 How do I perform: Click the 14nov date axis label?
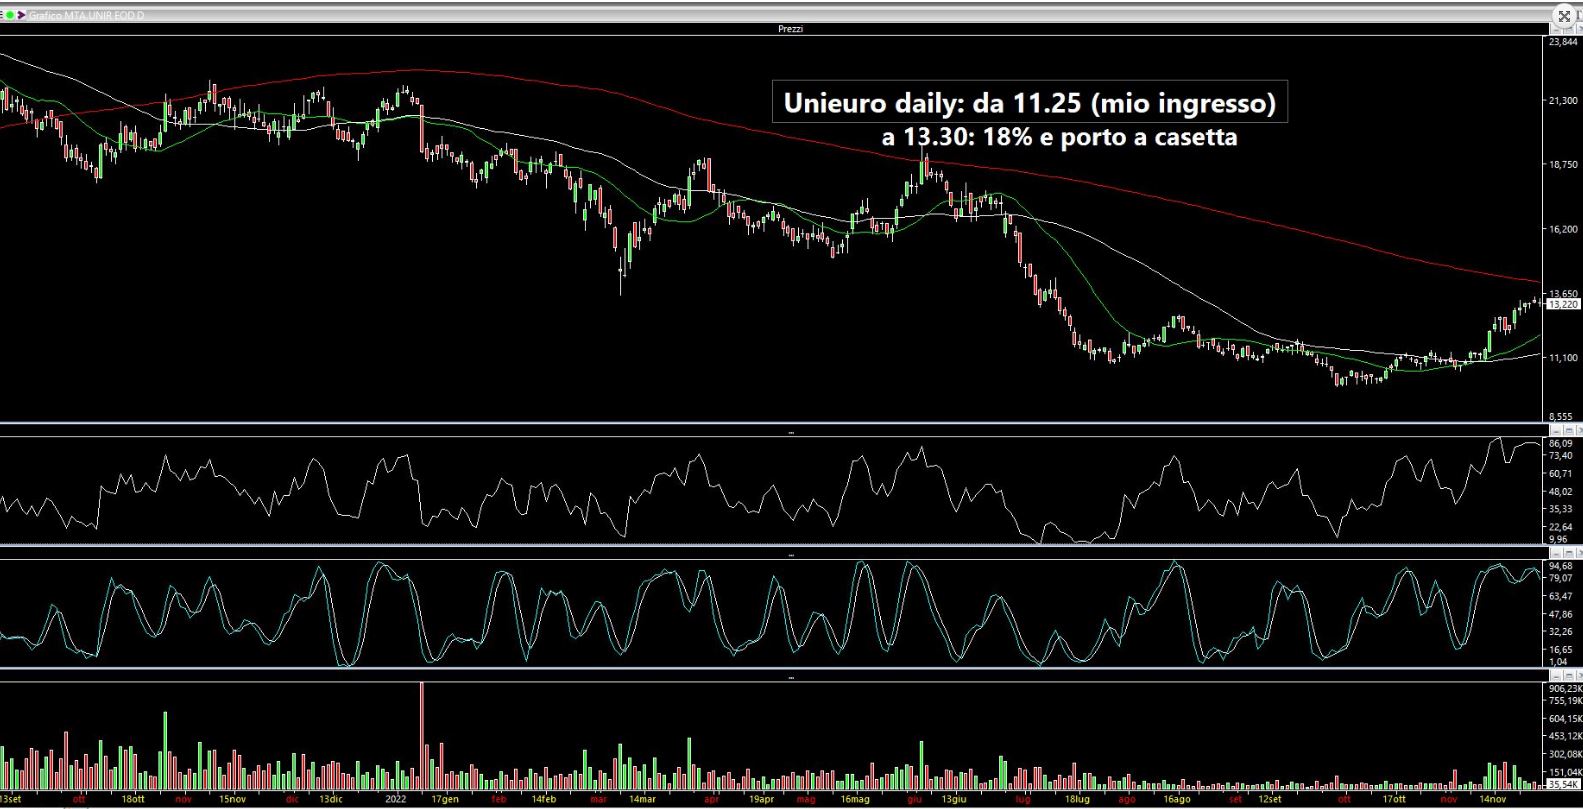(x=1493, y=799)
